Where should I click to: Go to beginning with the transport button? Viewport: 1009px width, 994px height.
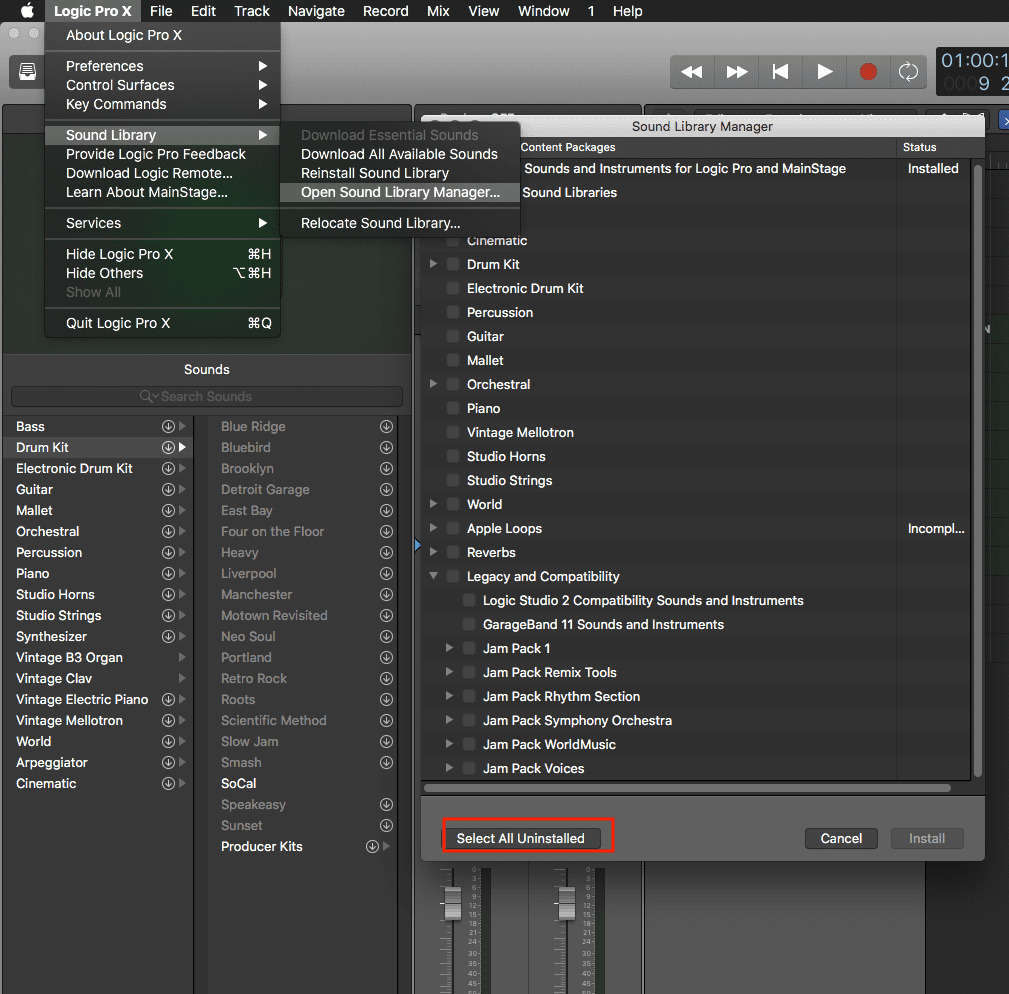pos(781,71)
